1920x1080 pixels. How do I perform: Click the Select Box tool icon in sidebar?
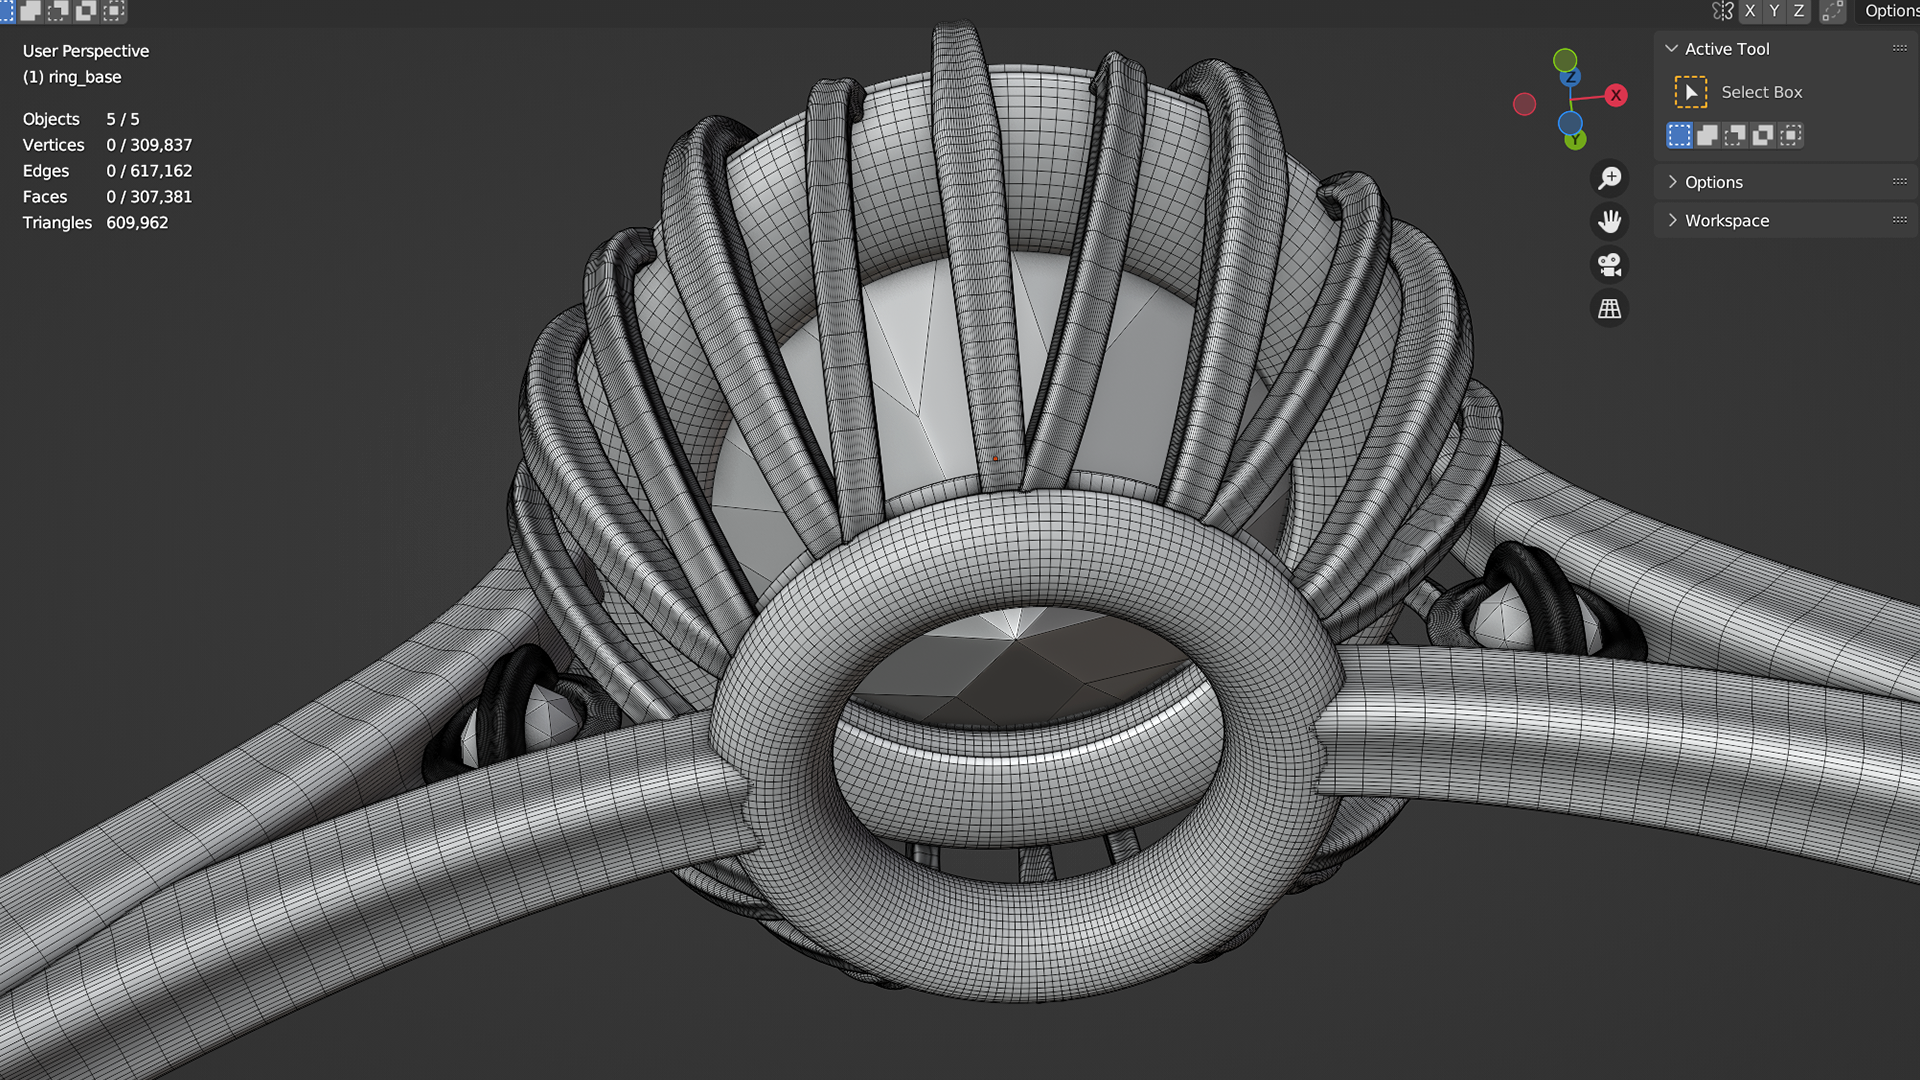click(x=1690, y=92)
